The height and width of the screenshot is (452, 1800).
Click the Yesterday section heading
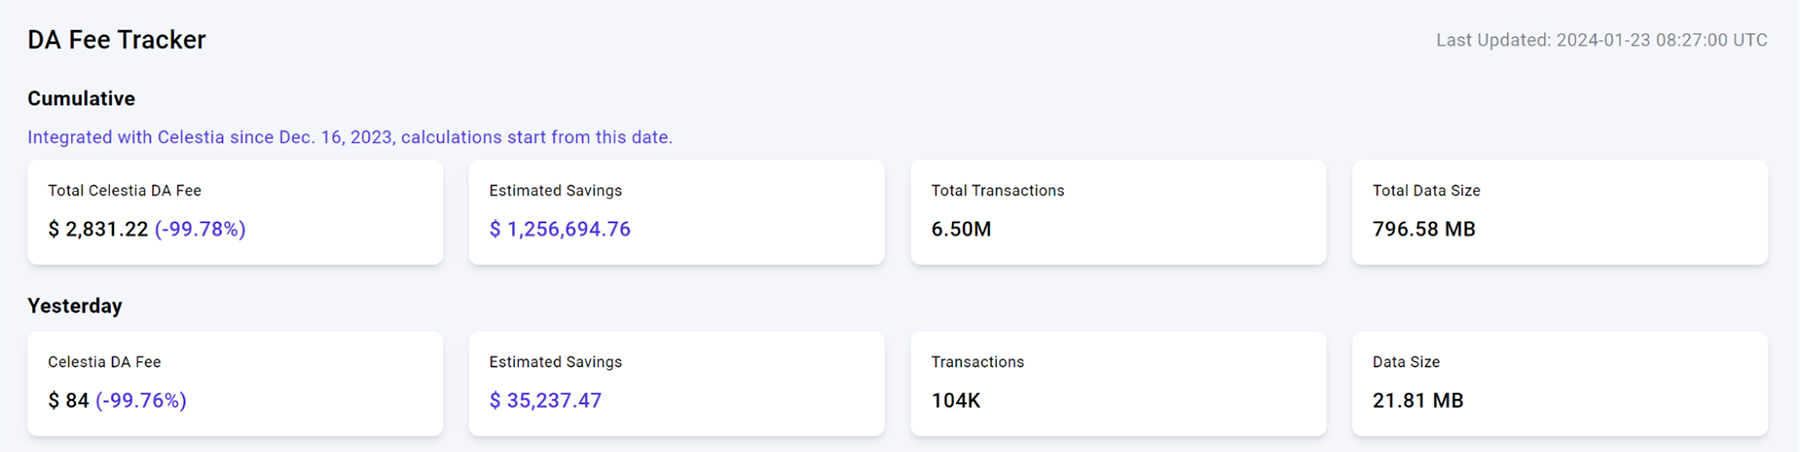tap(75, 306)
